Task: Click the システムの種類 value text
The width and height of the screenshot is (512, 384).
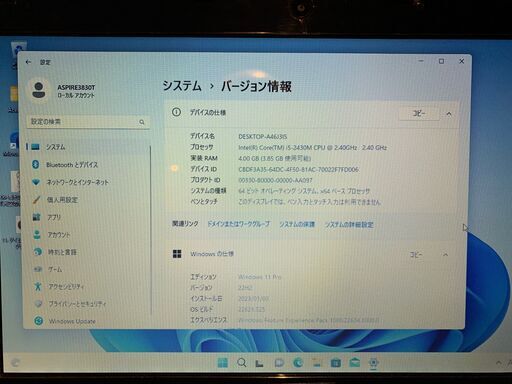Action: pyautogui.click(x=304, y=191)
